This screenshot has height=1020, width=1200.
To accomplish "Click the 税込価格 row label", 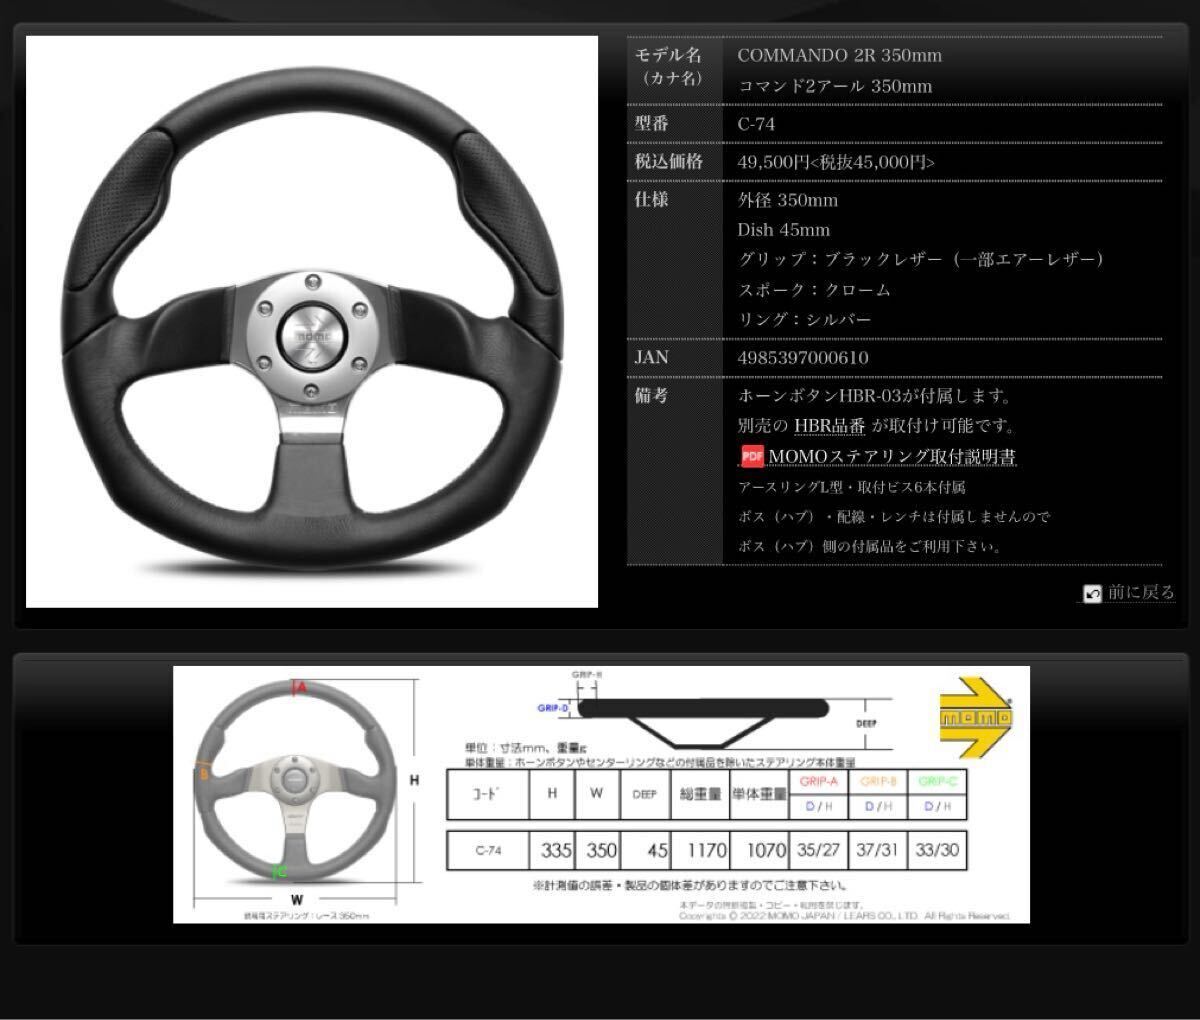I will pos(668,162).
